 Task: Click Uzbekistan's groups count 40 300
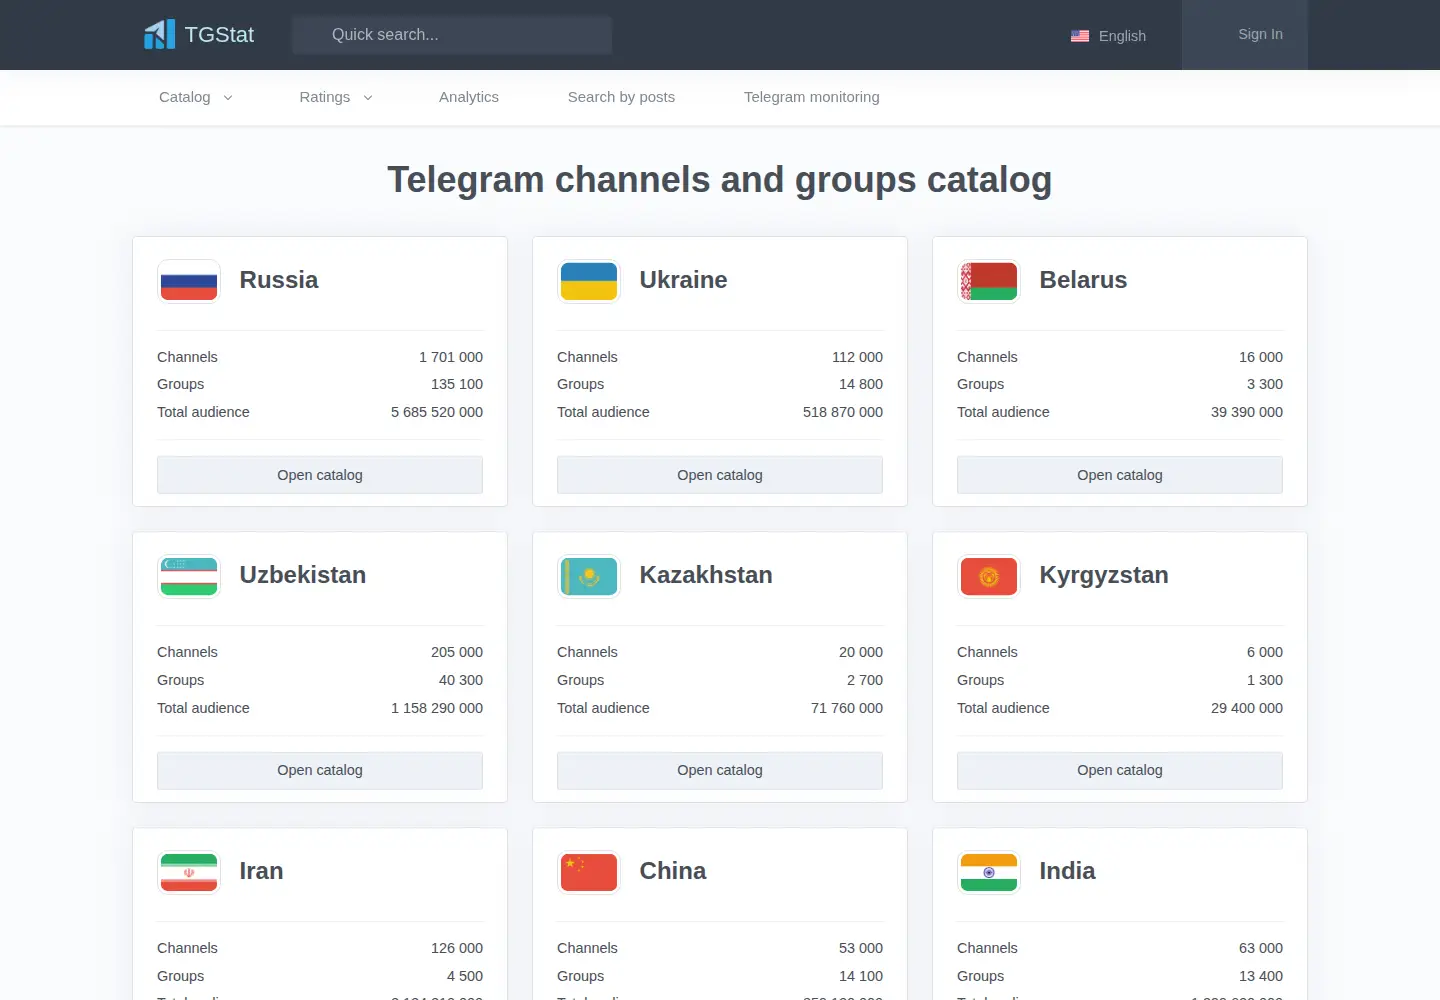coord(461,680)
